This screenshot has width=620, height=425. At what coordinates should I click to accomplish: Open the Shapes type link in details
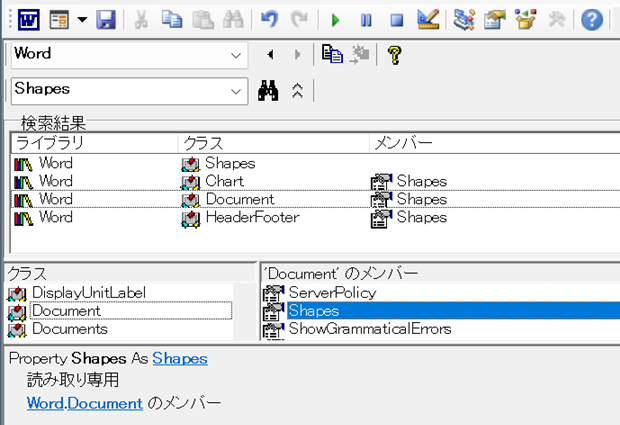click(x=180, y=359)
